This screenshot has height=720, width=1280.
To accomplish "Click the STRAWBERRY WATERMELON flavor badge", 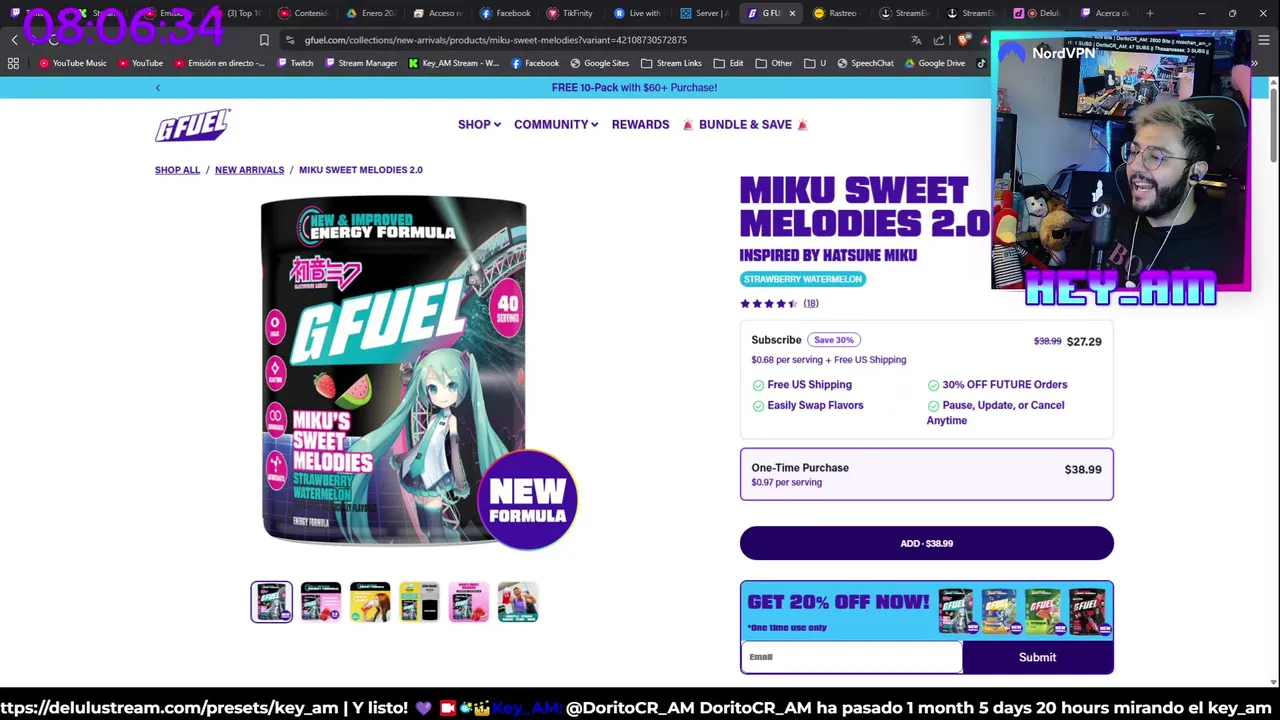I will tap(802, 279).
